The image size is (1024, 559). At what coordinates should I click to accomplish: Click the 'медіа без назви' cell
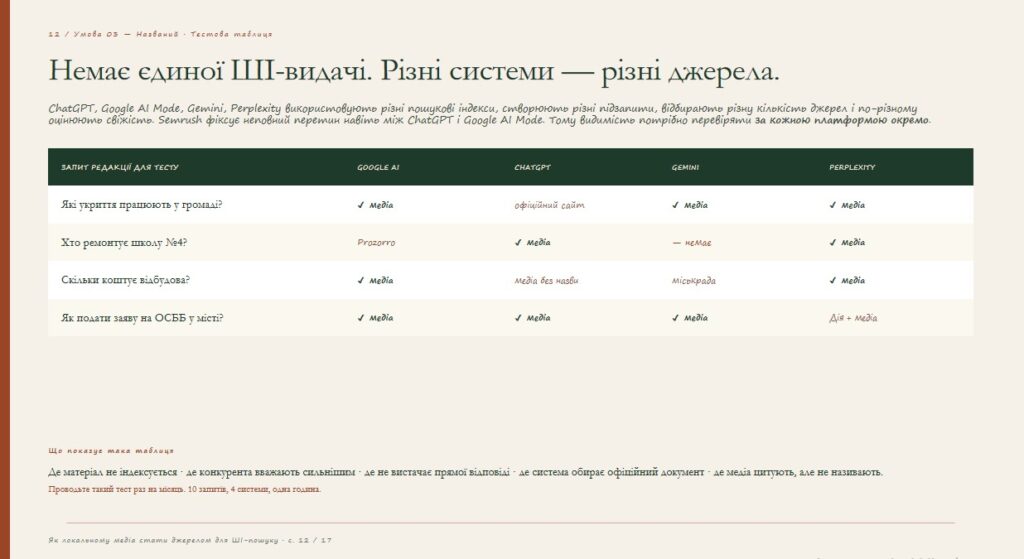click(546, 280)
